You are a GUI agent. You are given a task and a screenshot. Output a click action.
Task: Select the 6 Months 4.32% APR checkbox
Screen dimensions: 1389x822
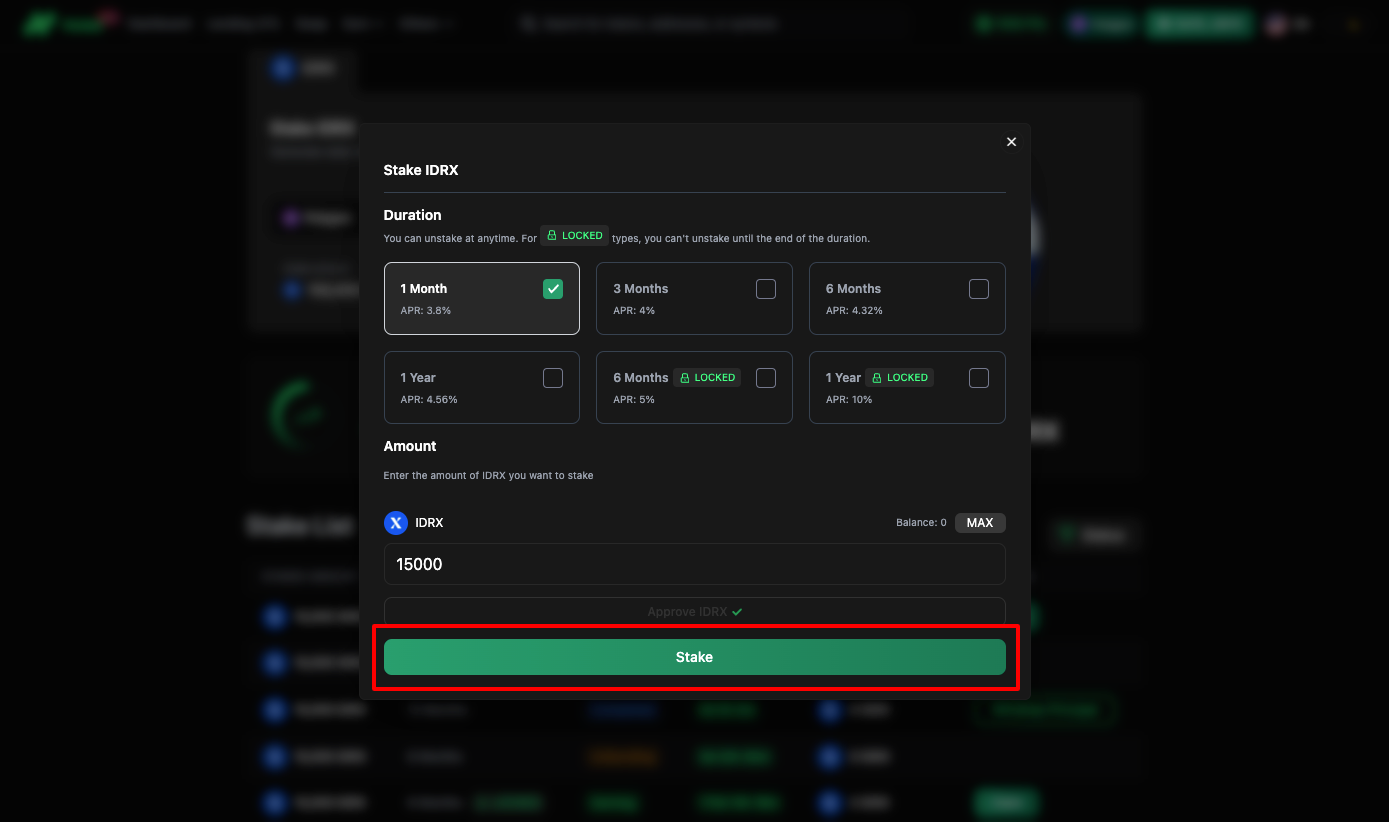[979, 289]
